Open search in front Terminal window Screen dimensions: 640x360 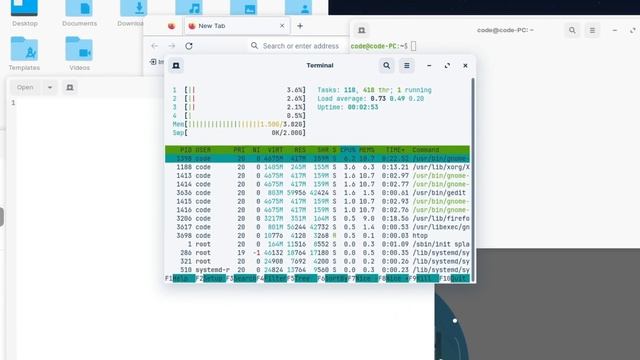387,65
